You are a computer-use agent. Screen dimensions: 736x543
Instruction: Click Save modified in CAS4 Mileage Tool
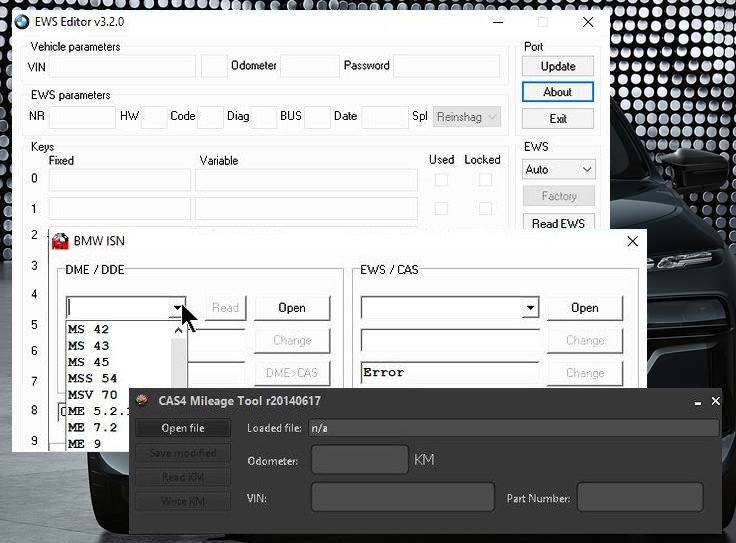click(x=183, y=453)
